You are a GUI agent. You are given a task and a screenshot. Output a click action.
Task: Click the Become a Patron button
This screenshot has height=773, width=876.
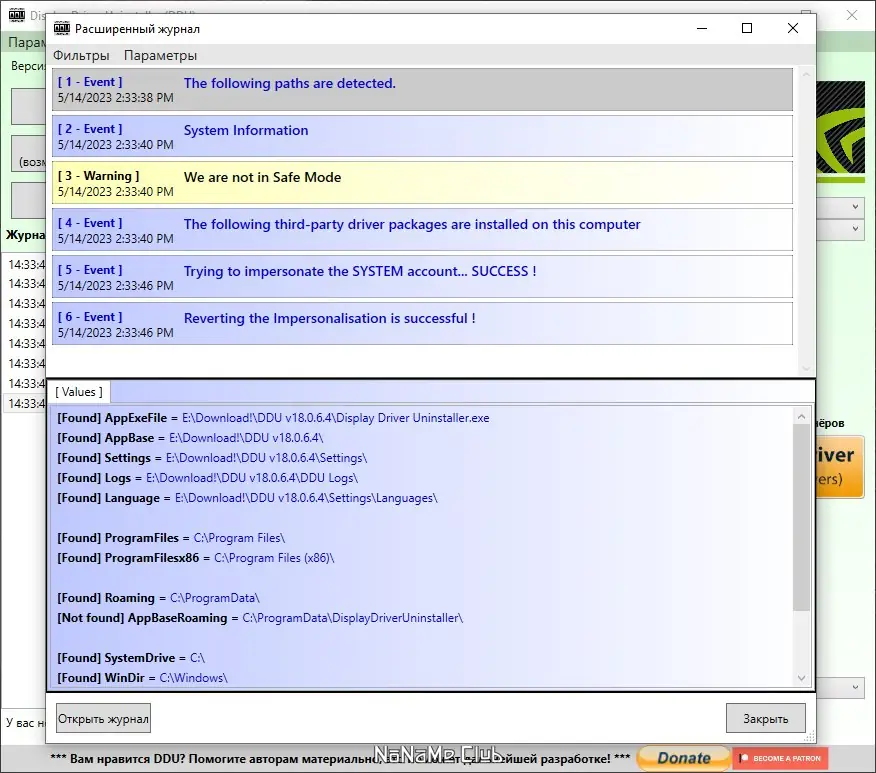point(780,758)
